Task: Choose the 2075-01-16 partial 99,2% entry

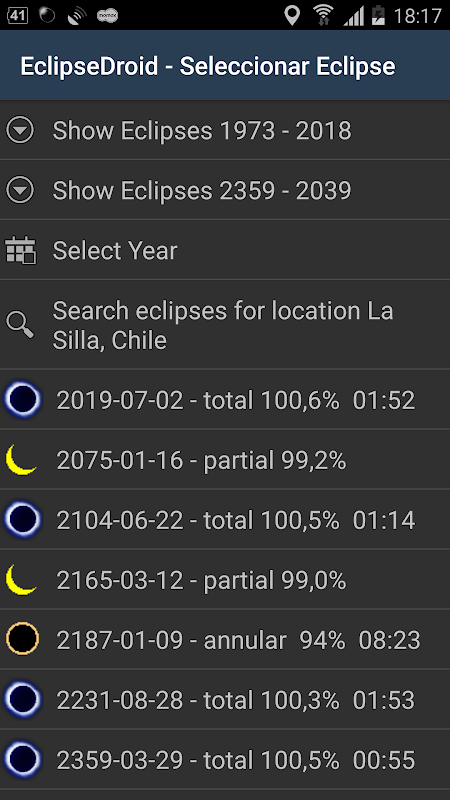Action: click(225, 460)
